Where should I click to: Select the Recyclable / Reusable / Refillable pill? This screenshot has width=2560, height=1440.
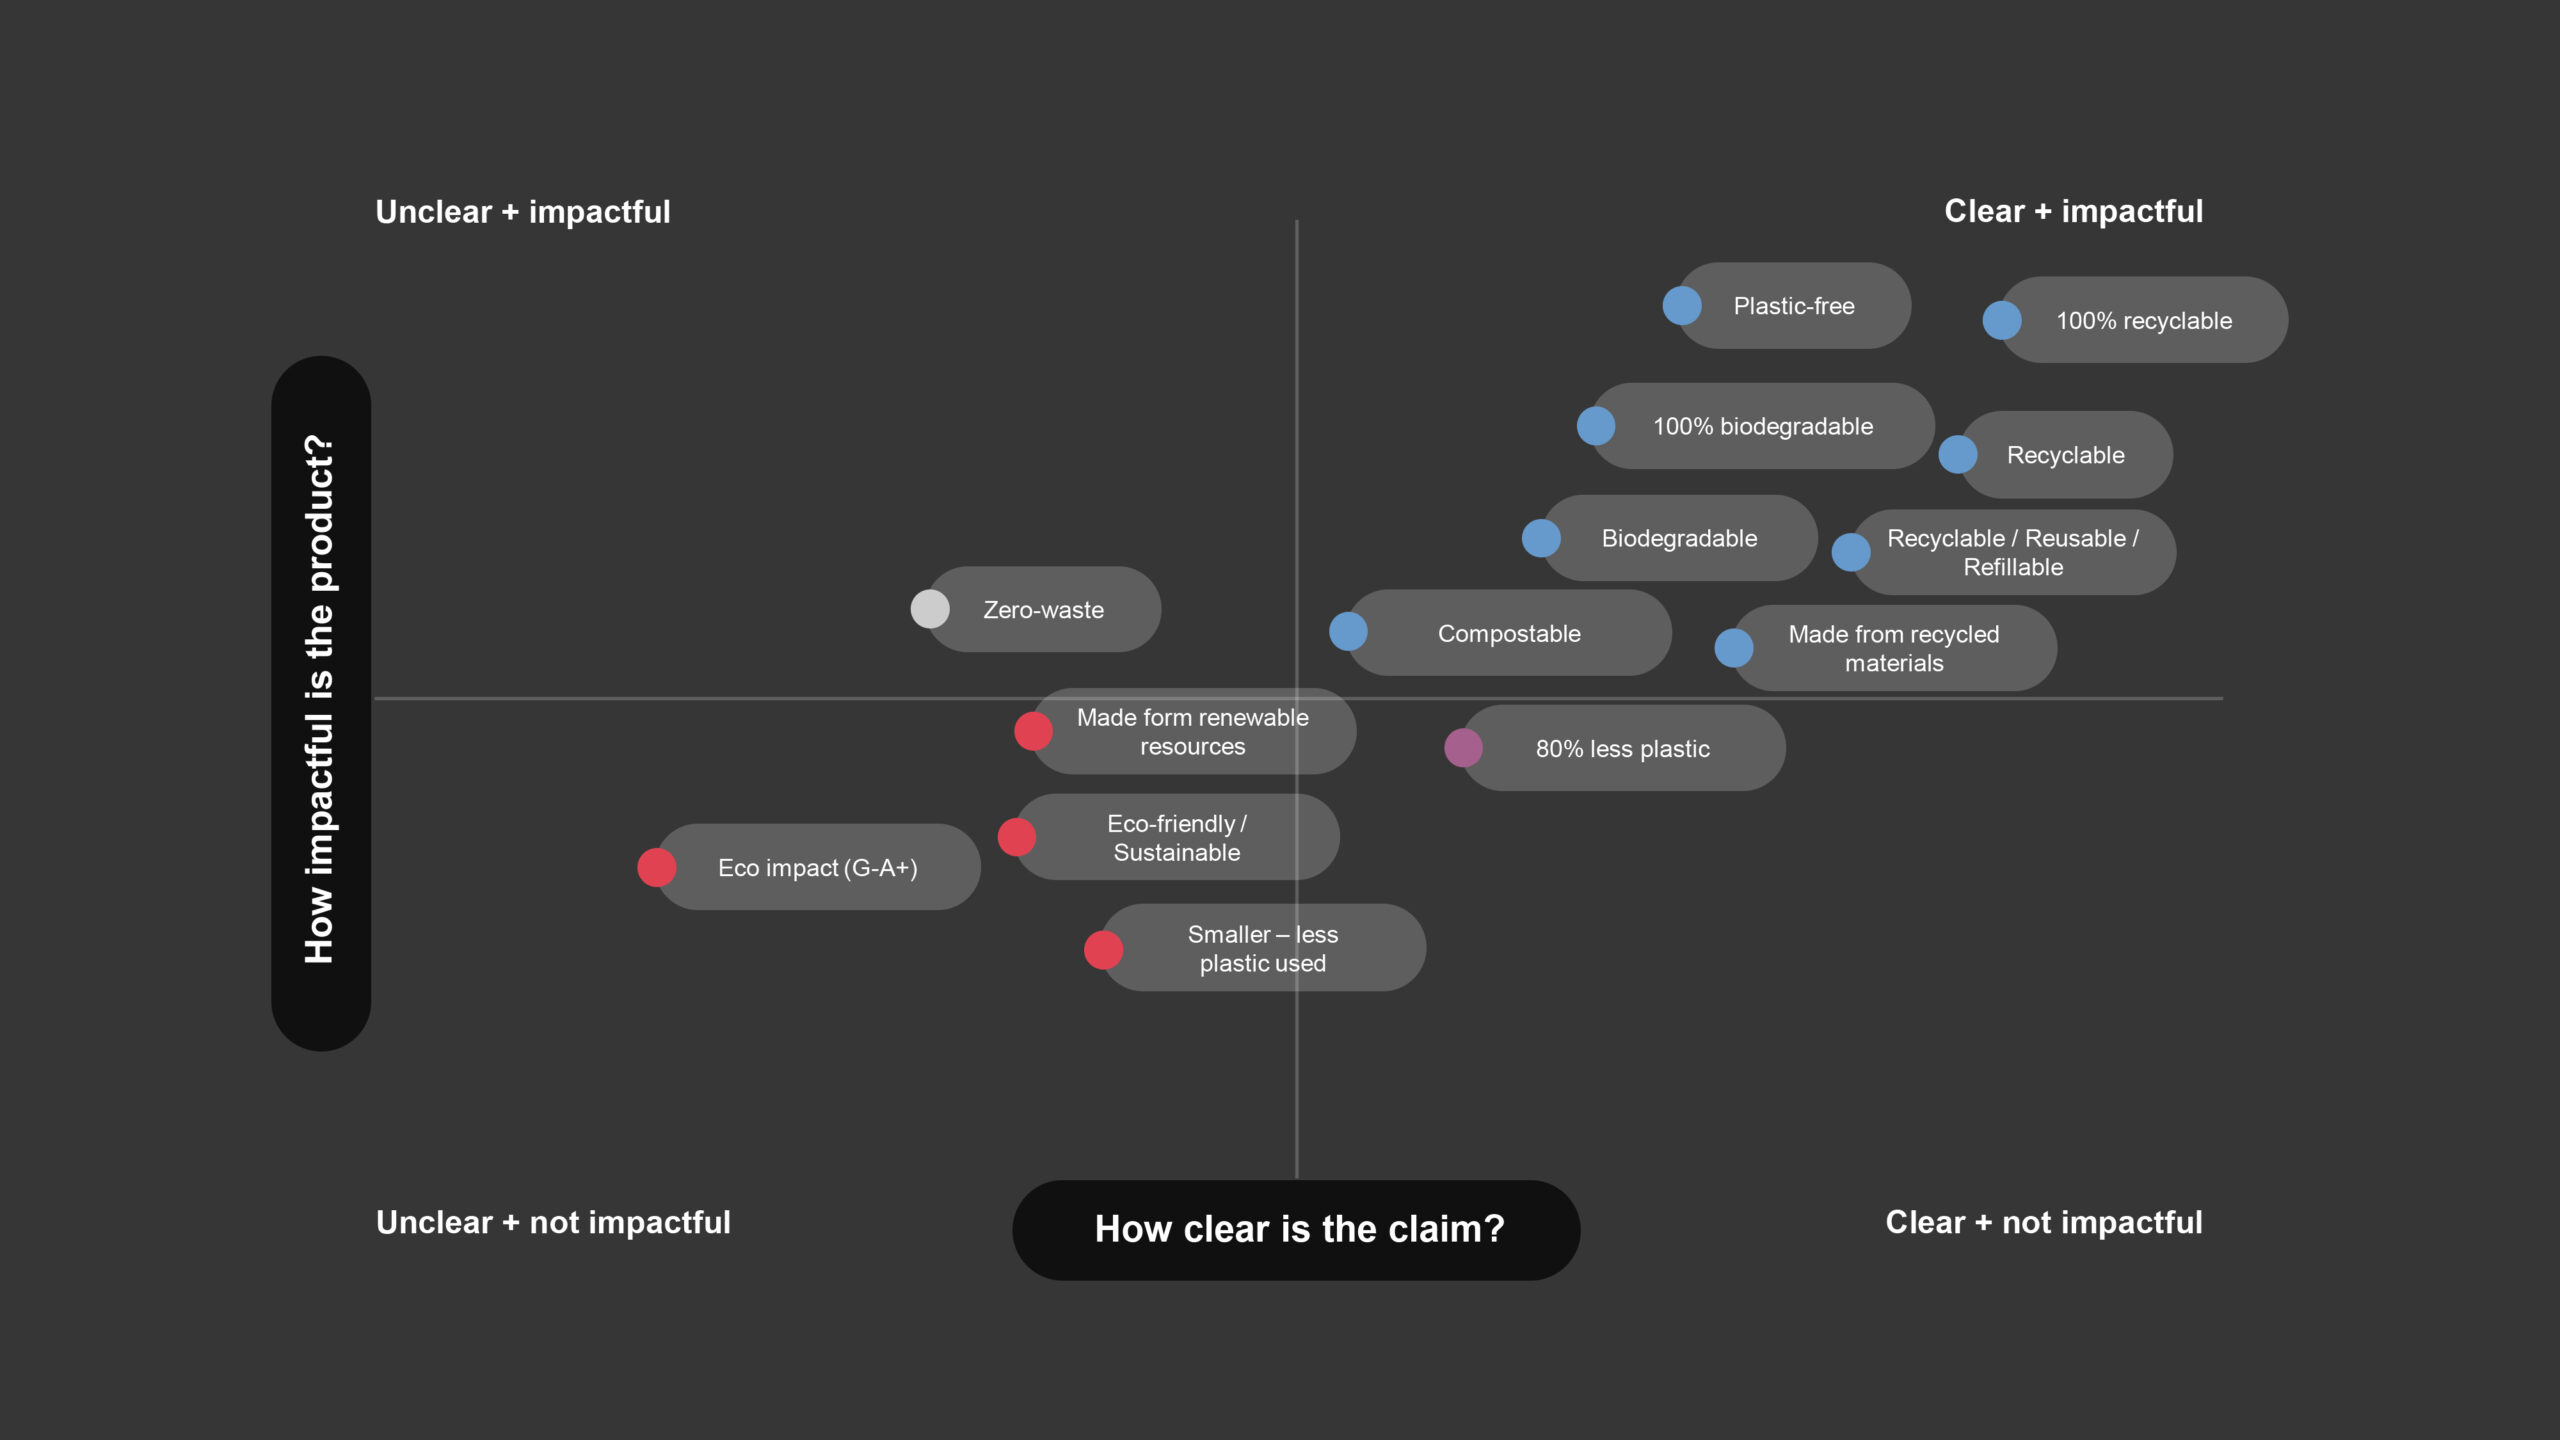(x=2013, y=552)
